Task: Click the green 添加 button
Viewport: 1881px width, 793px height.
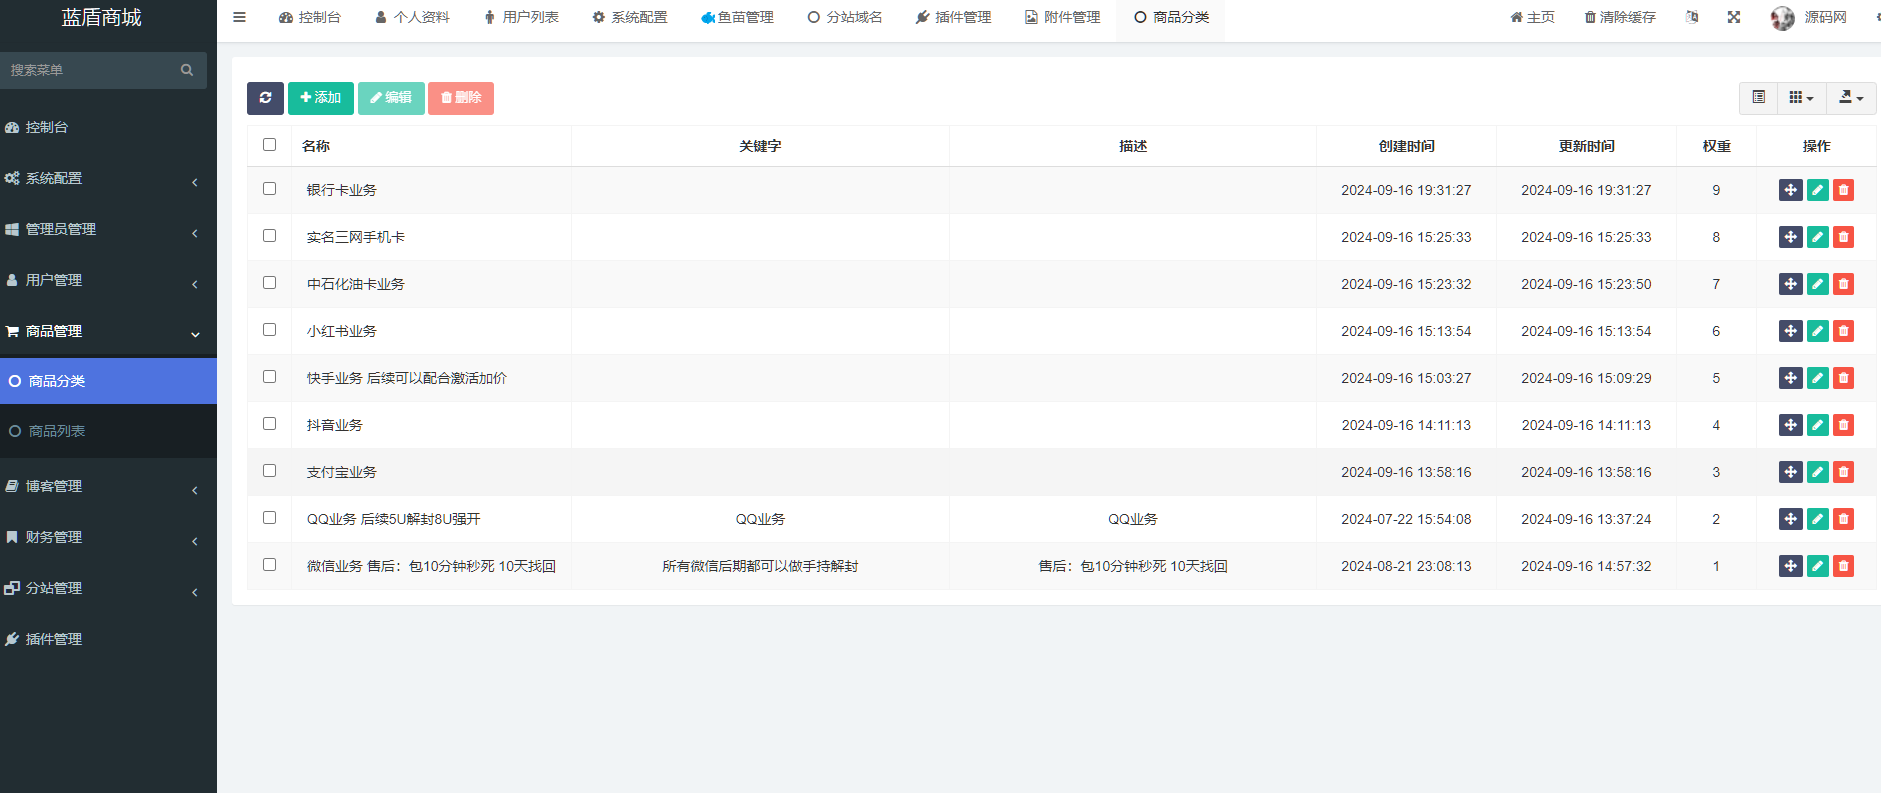Action: 321,98
